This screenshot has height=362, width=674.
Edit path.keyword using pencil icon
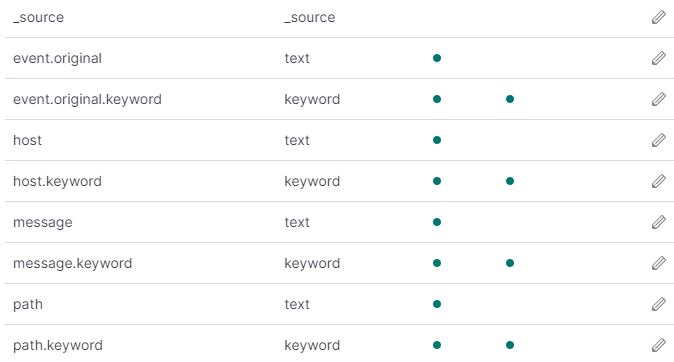tap(659, 345)
